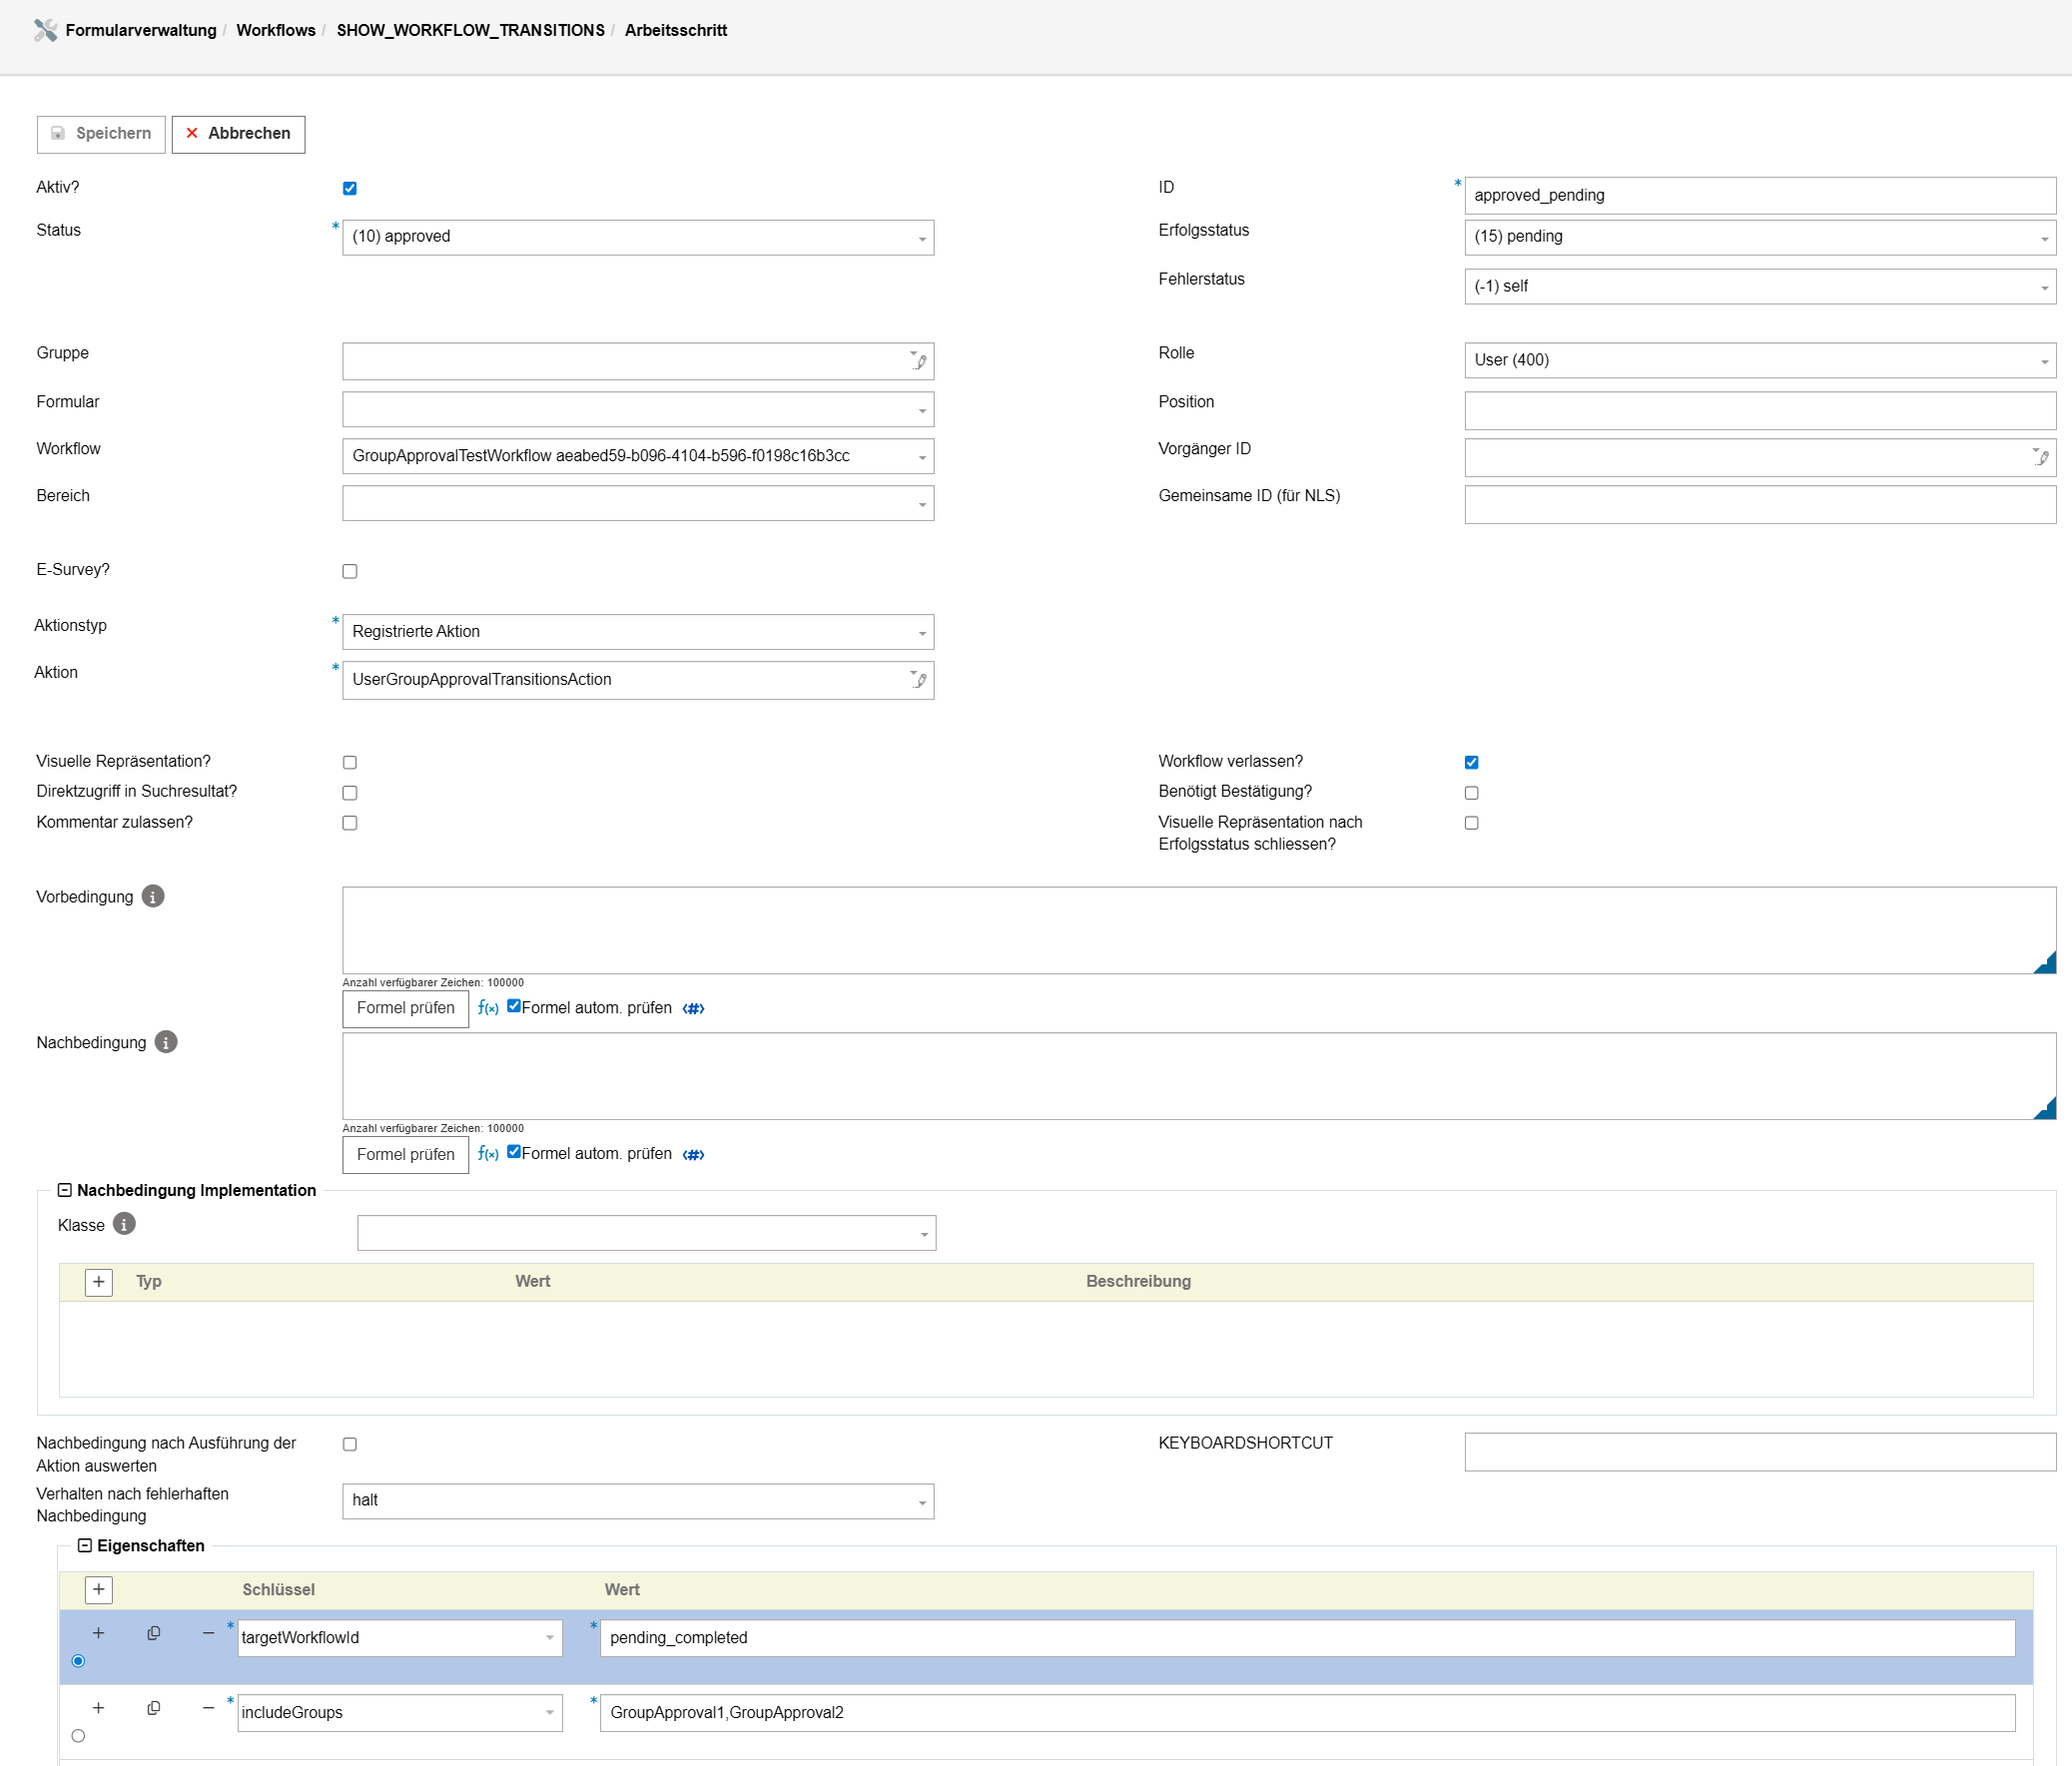Duplicate the targetWorkflowId row
This screenshot has width=2072, height=1766.
pyautogui.click(x=154, y=1633)
